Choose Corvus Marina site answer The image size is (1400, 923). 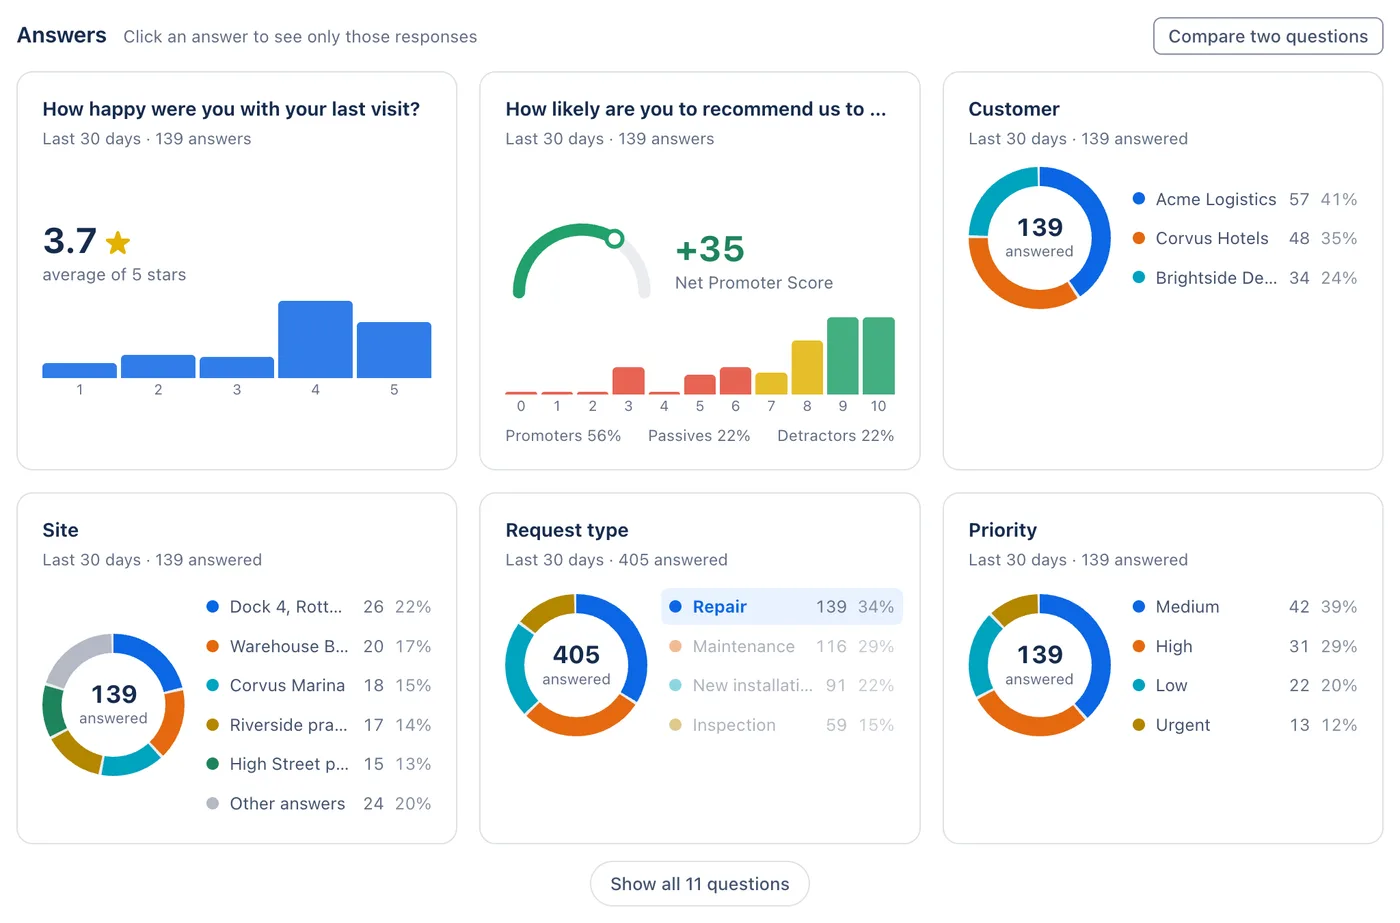click(319, 686)
